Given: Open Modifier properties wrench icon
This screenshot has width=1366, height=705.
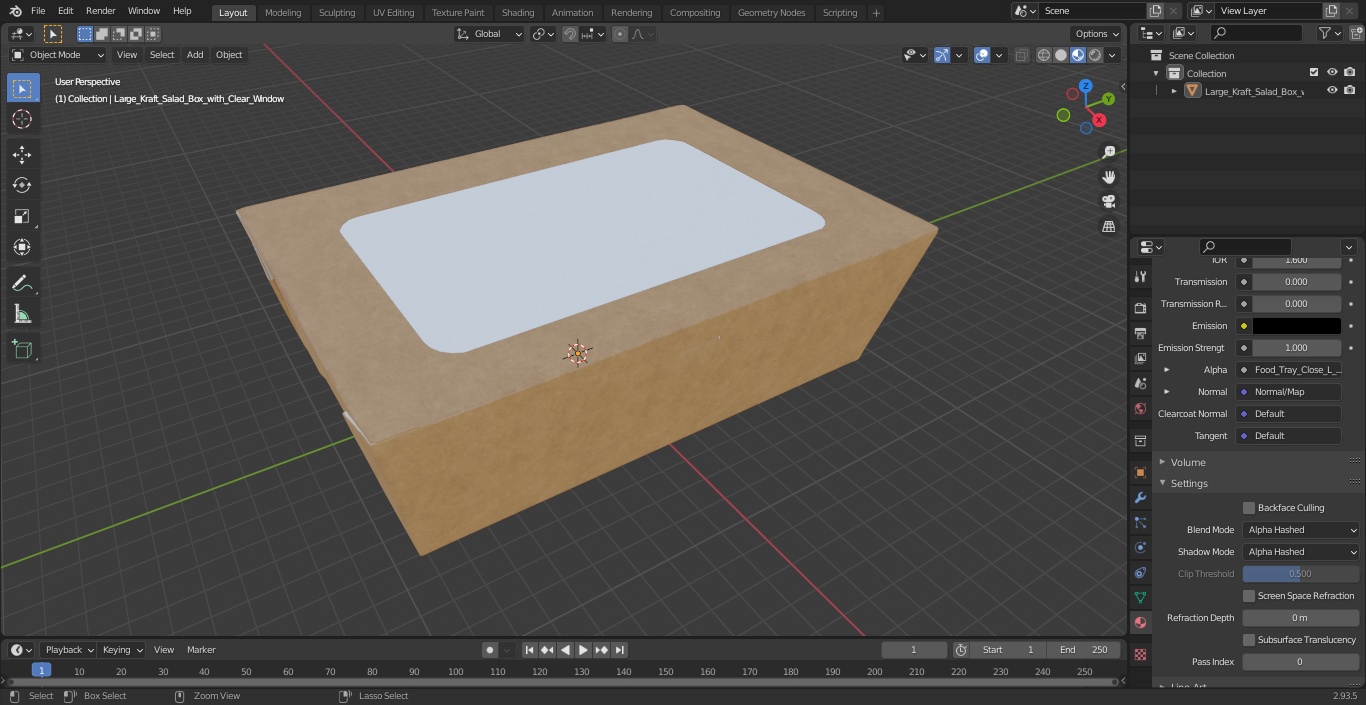Looking at the screenshot, I should click(1140, 497).
